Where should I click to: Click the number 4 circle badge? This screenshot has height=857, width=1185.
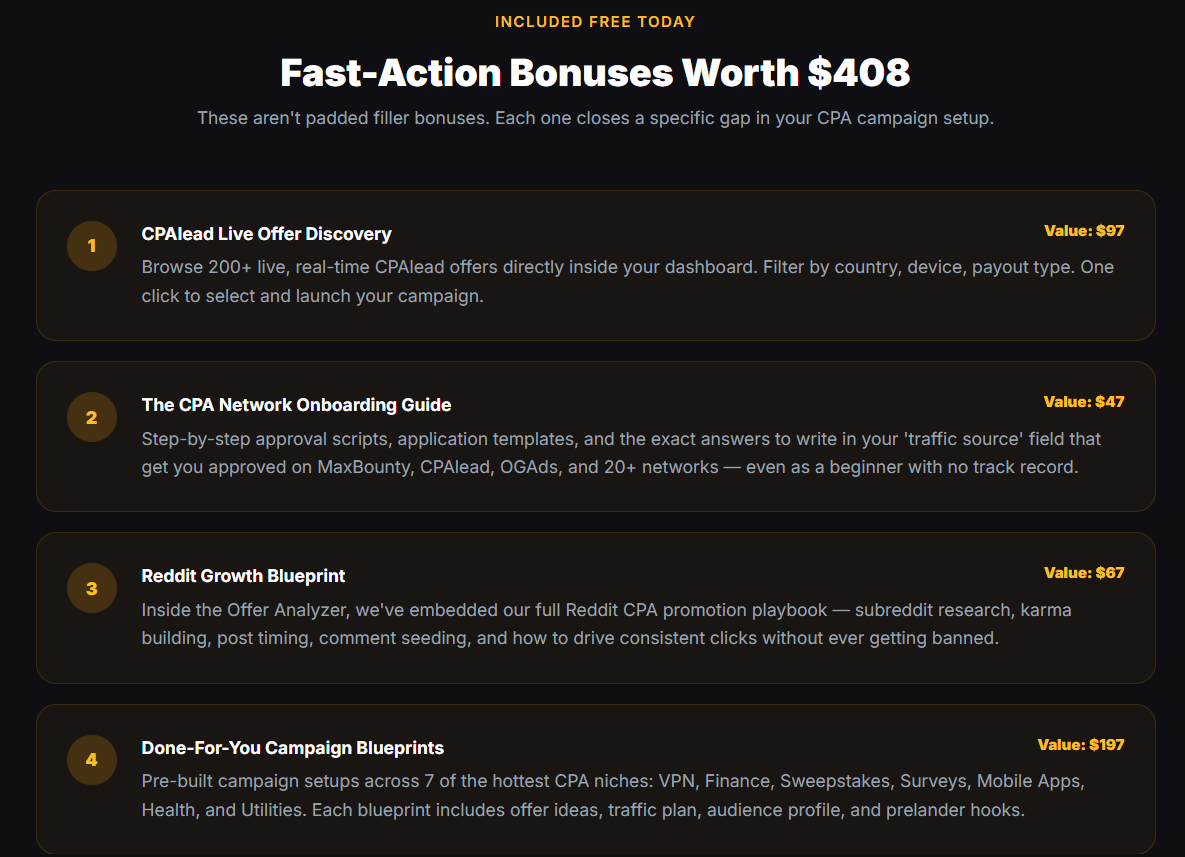91,760
